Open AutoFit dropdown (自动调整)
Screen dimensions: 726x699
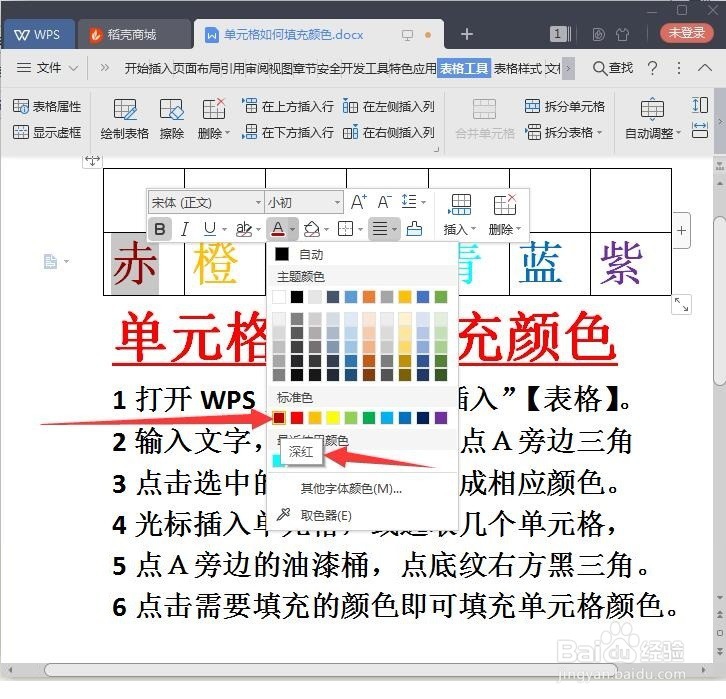coord(653,119)
